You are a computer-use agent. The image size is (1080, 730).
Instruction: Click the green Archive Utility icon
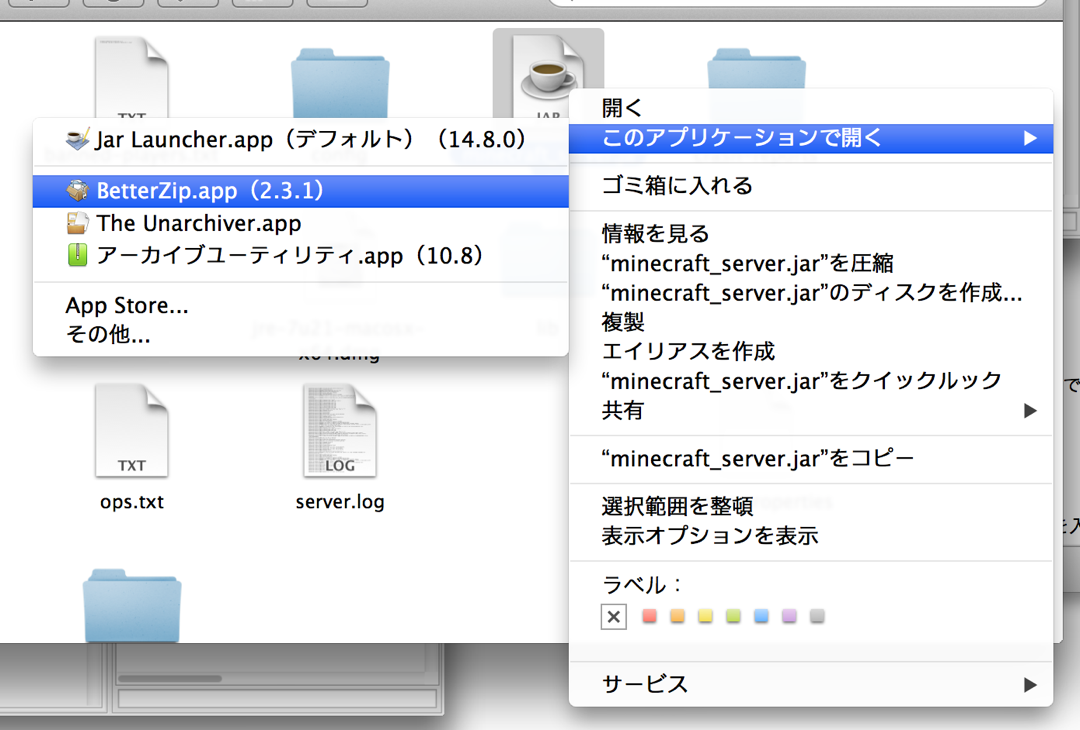tap(78, 256)
